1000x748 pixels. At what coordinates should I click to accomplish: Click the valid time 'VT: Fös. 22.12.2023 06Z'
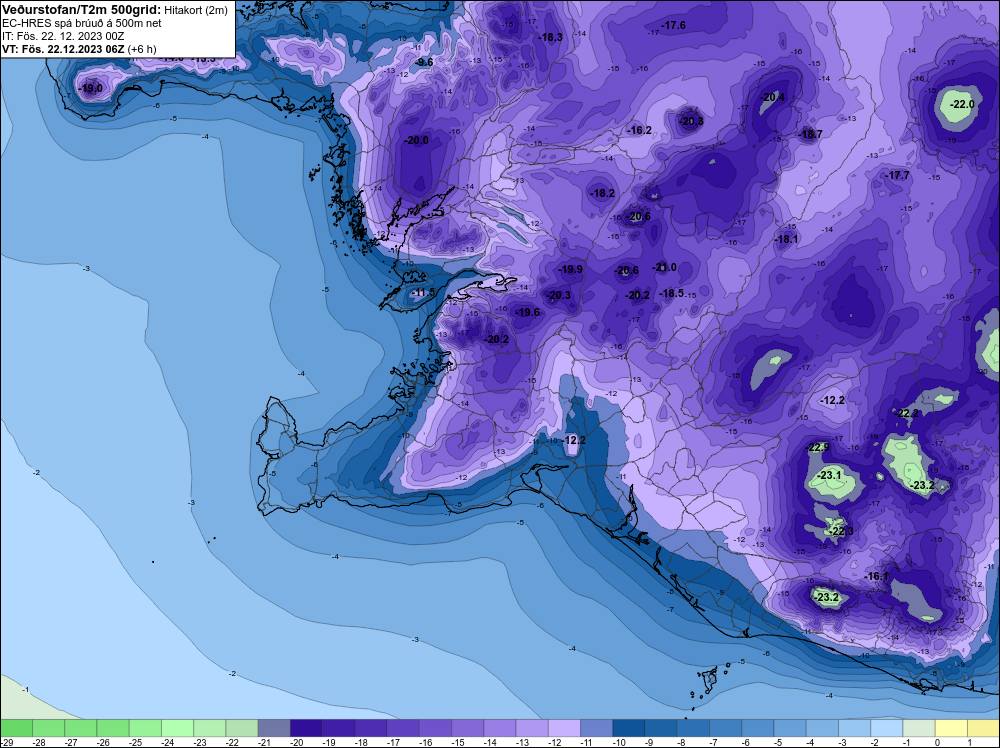pyautogui.click(x=64, y=48)
